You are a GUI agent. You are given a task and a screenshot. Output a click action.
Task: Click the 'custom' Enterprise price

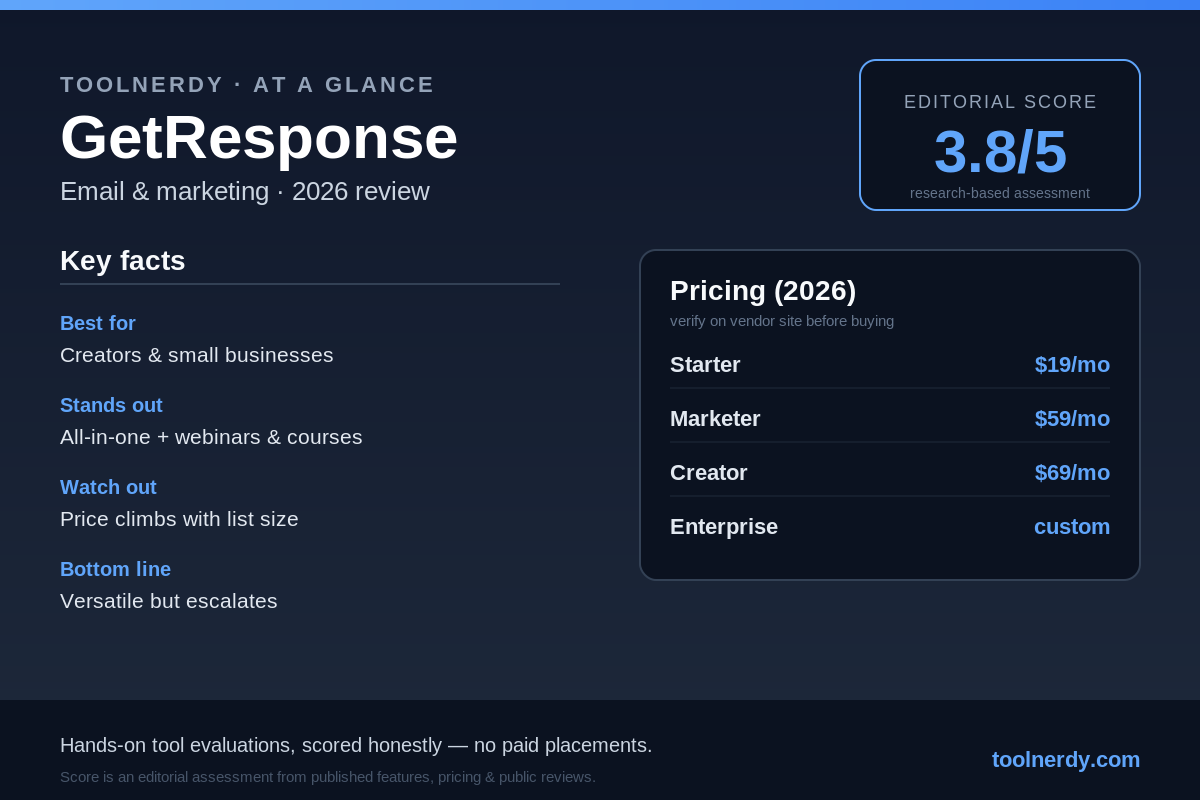pyautogui.click(x=1072, y=527)
